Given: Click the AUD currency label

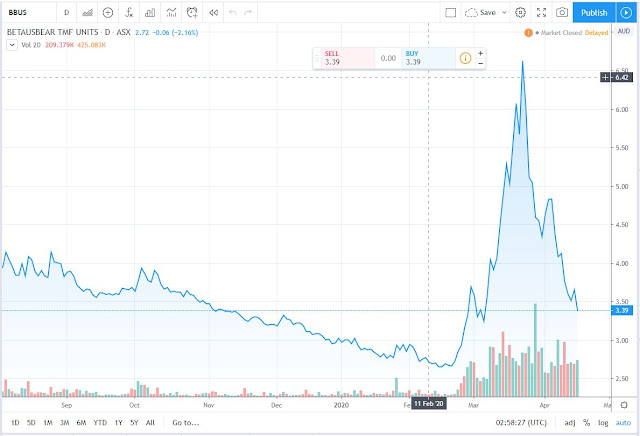Looking at the screenshot, I should pyautogui.click(x=623, y=31).
